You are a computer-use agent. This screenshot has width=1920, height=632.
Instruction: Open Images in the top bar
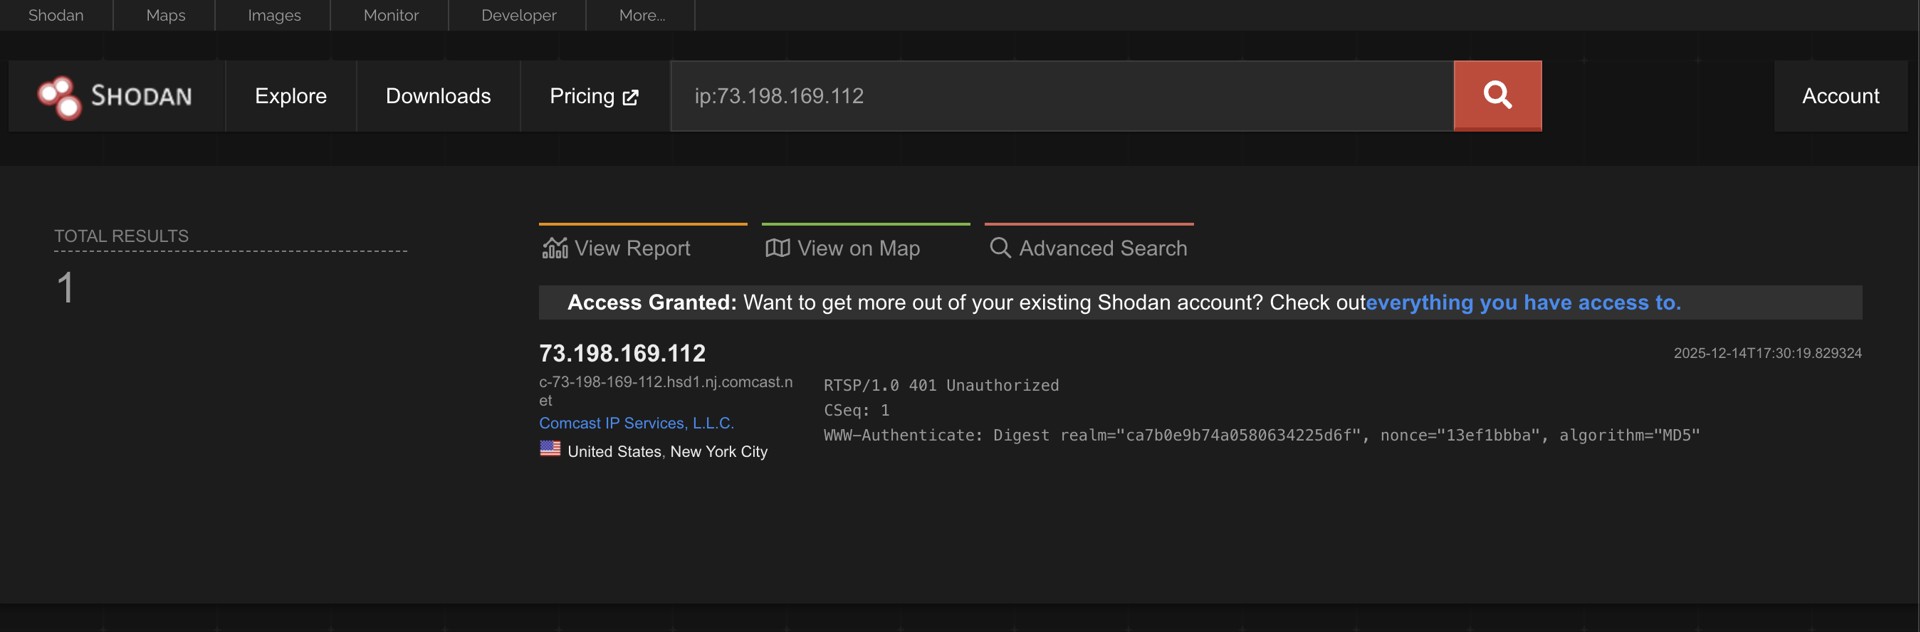click(x=274, y=15)
